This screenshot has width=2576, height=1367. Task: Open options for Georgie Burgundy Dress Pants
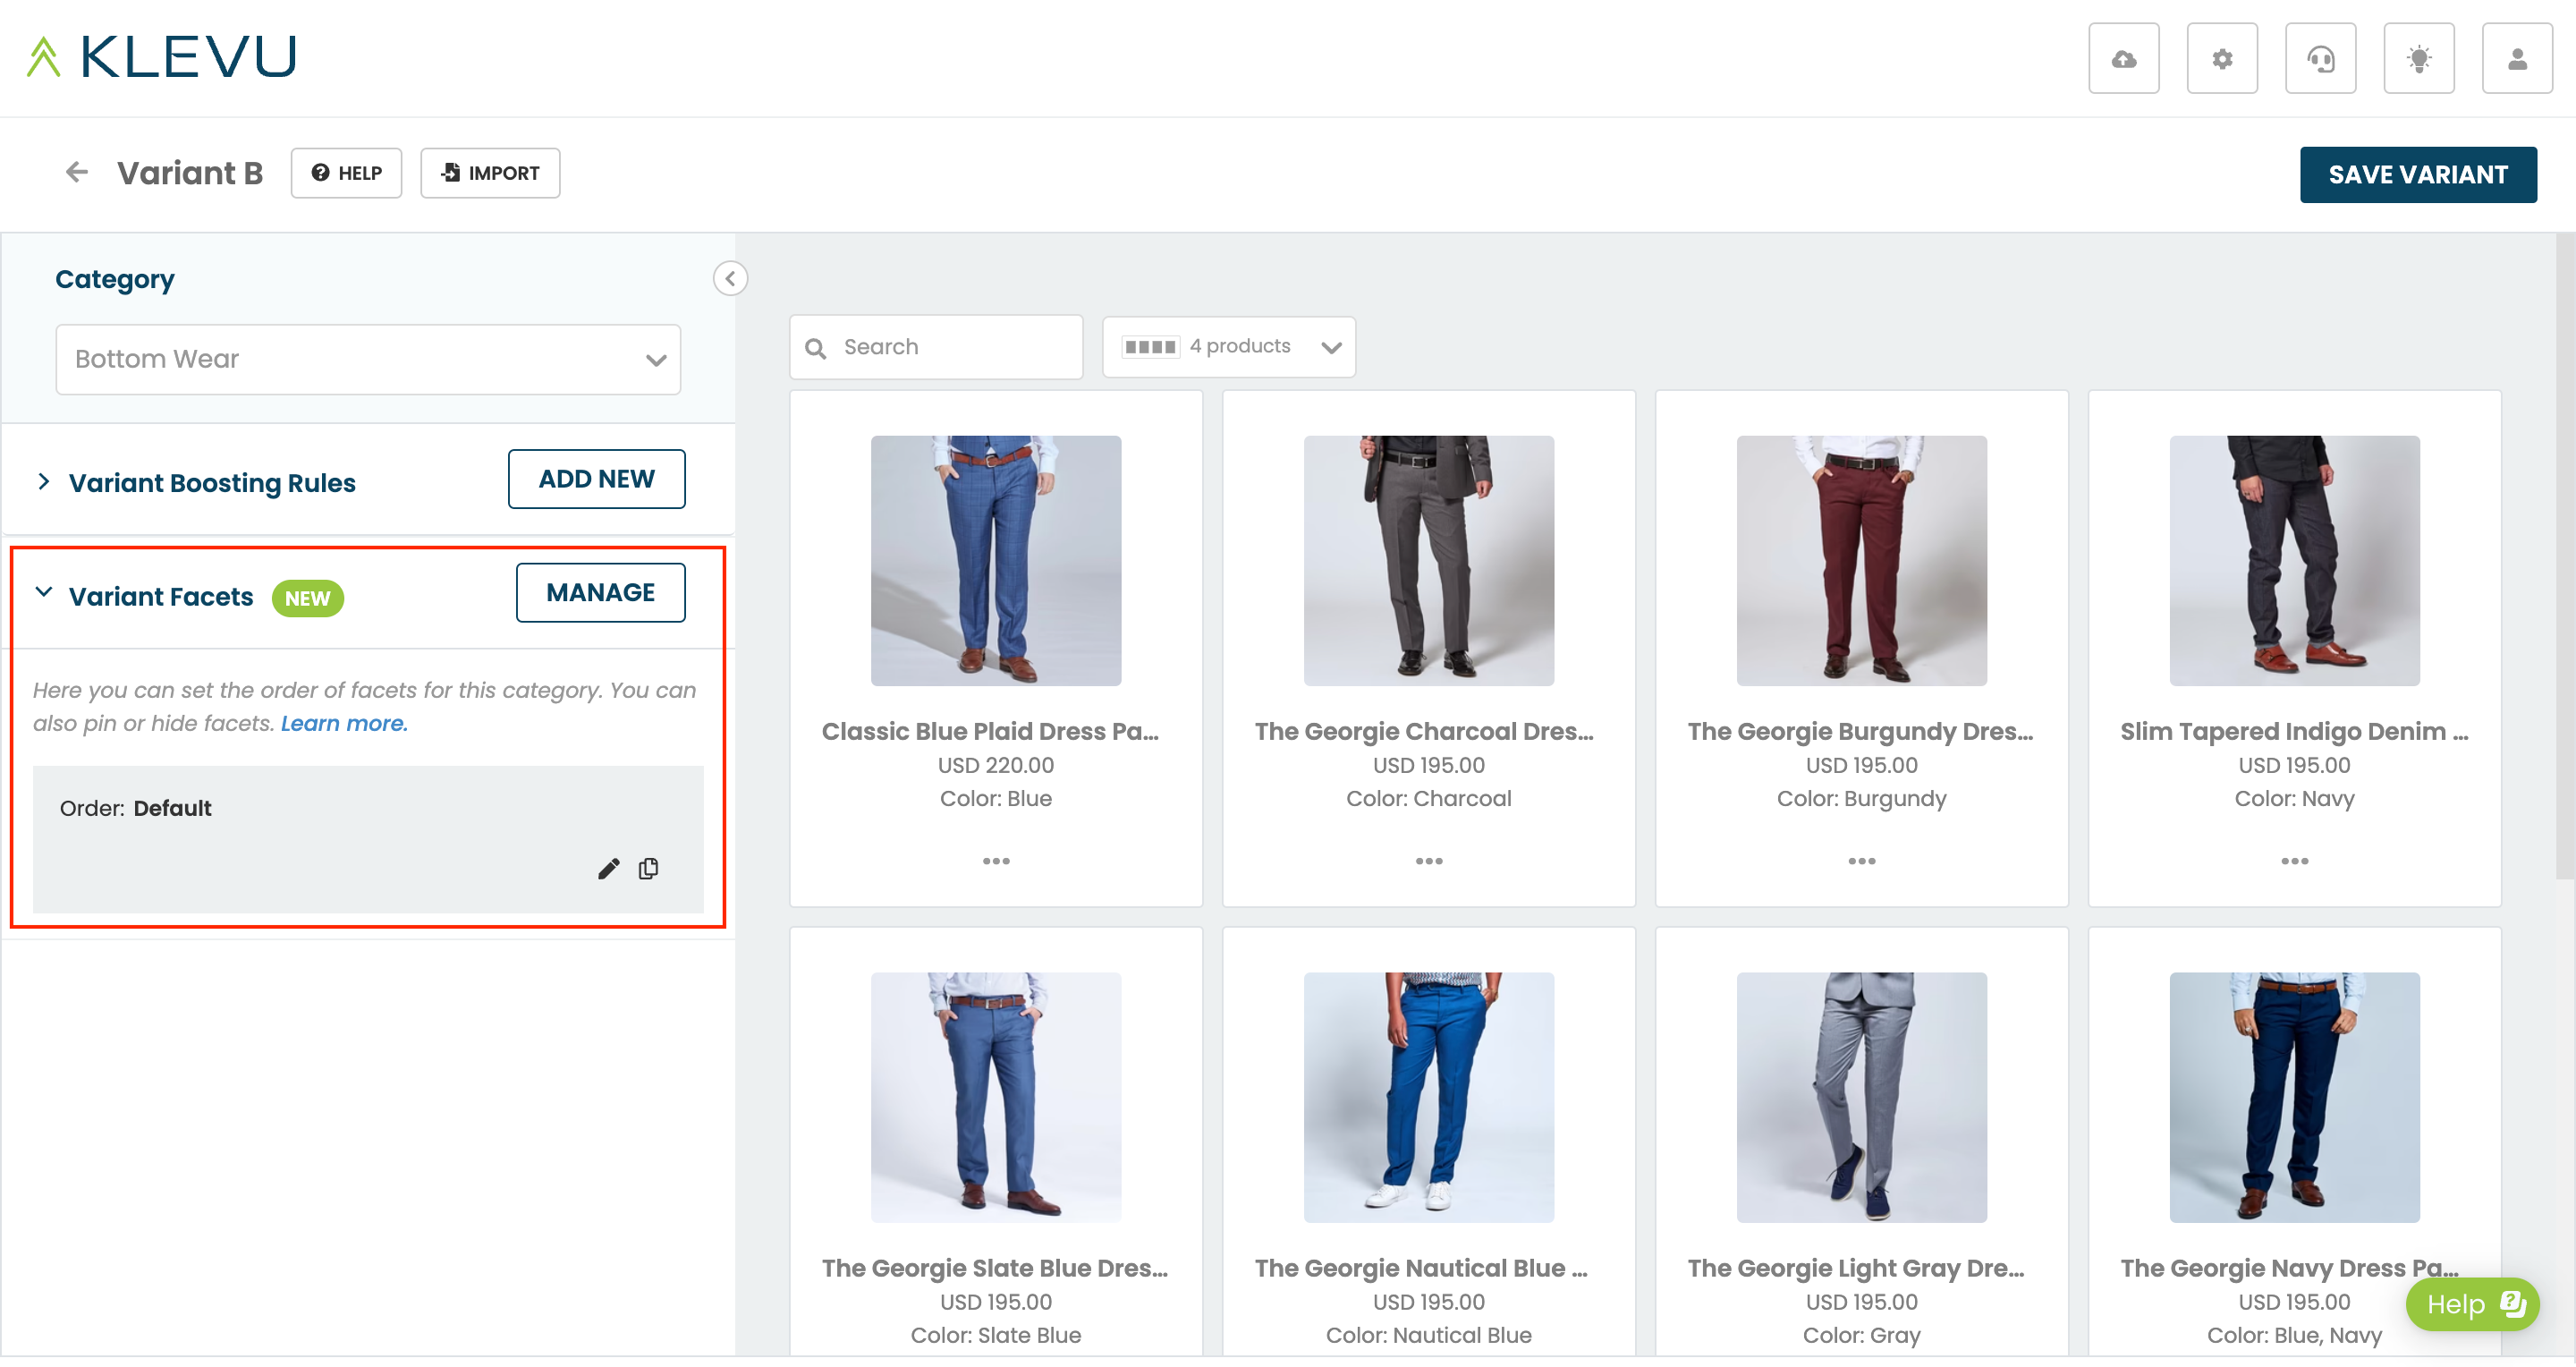coord(1862,861)
